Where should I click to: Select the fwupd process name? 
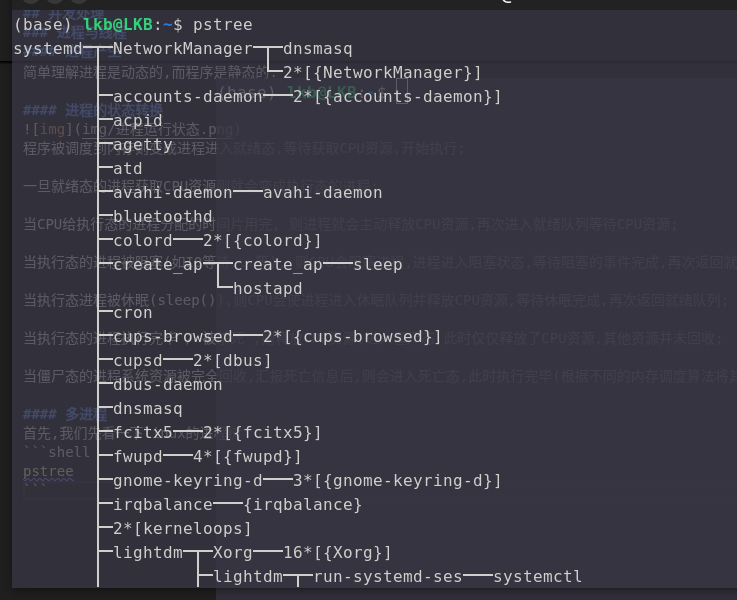[138, 457]
